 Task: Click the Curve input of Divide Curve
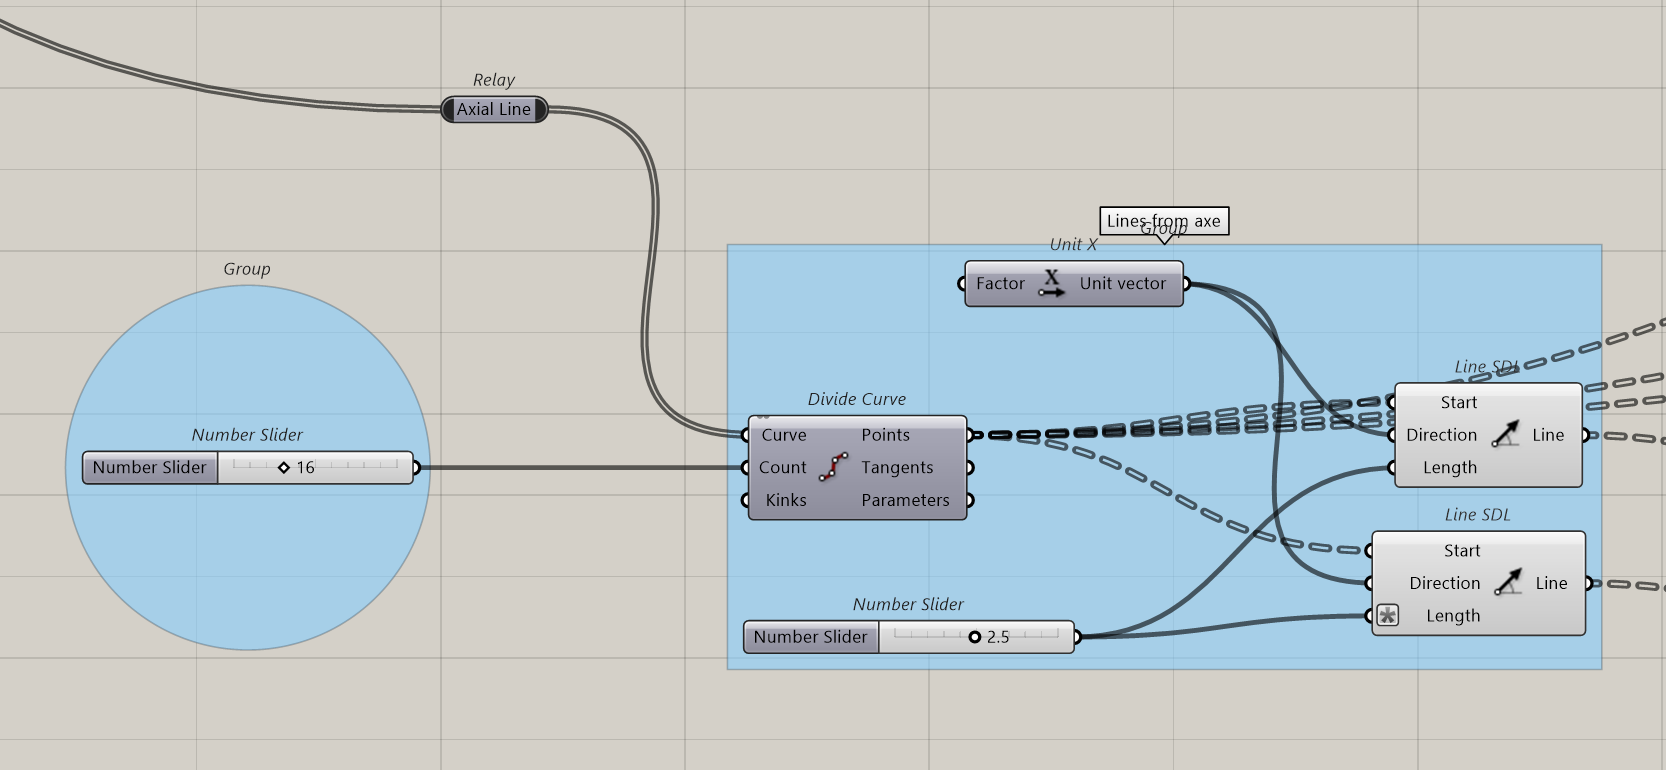tap(784, 435)
